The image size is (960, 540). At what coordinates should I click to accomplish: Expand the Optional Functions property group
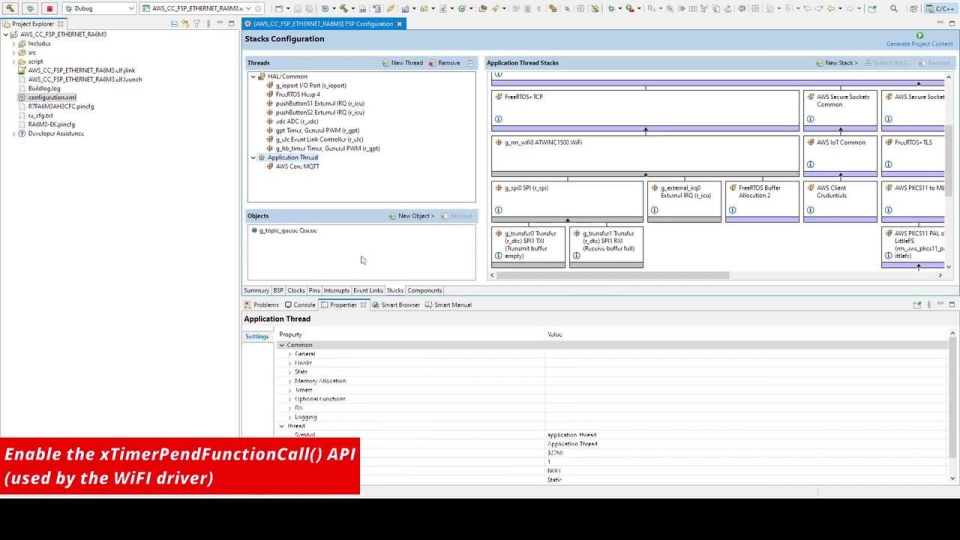tap(290, 399)
